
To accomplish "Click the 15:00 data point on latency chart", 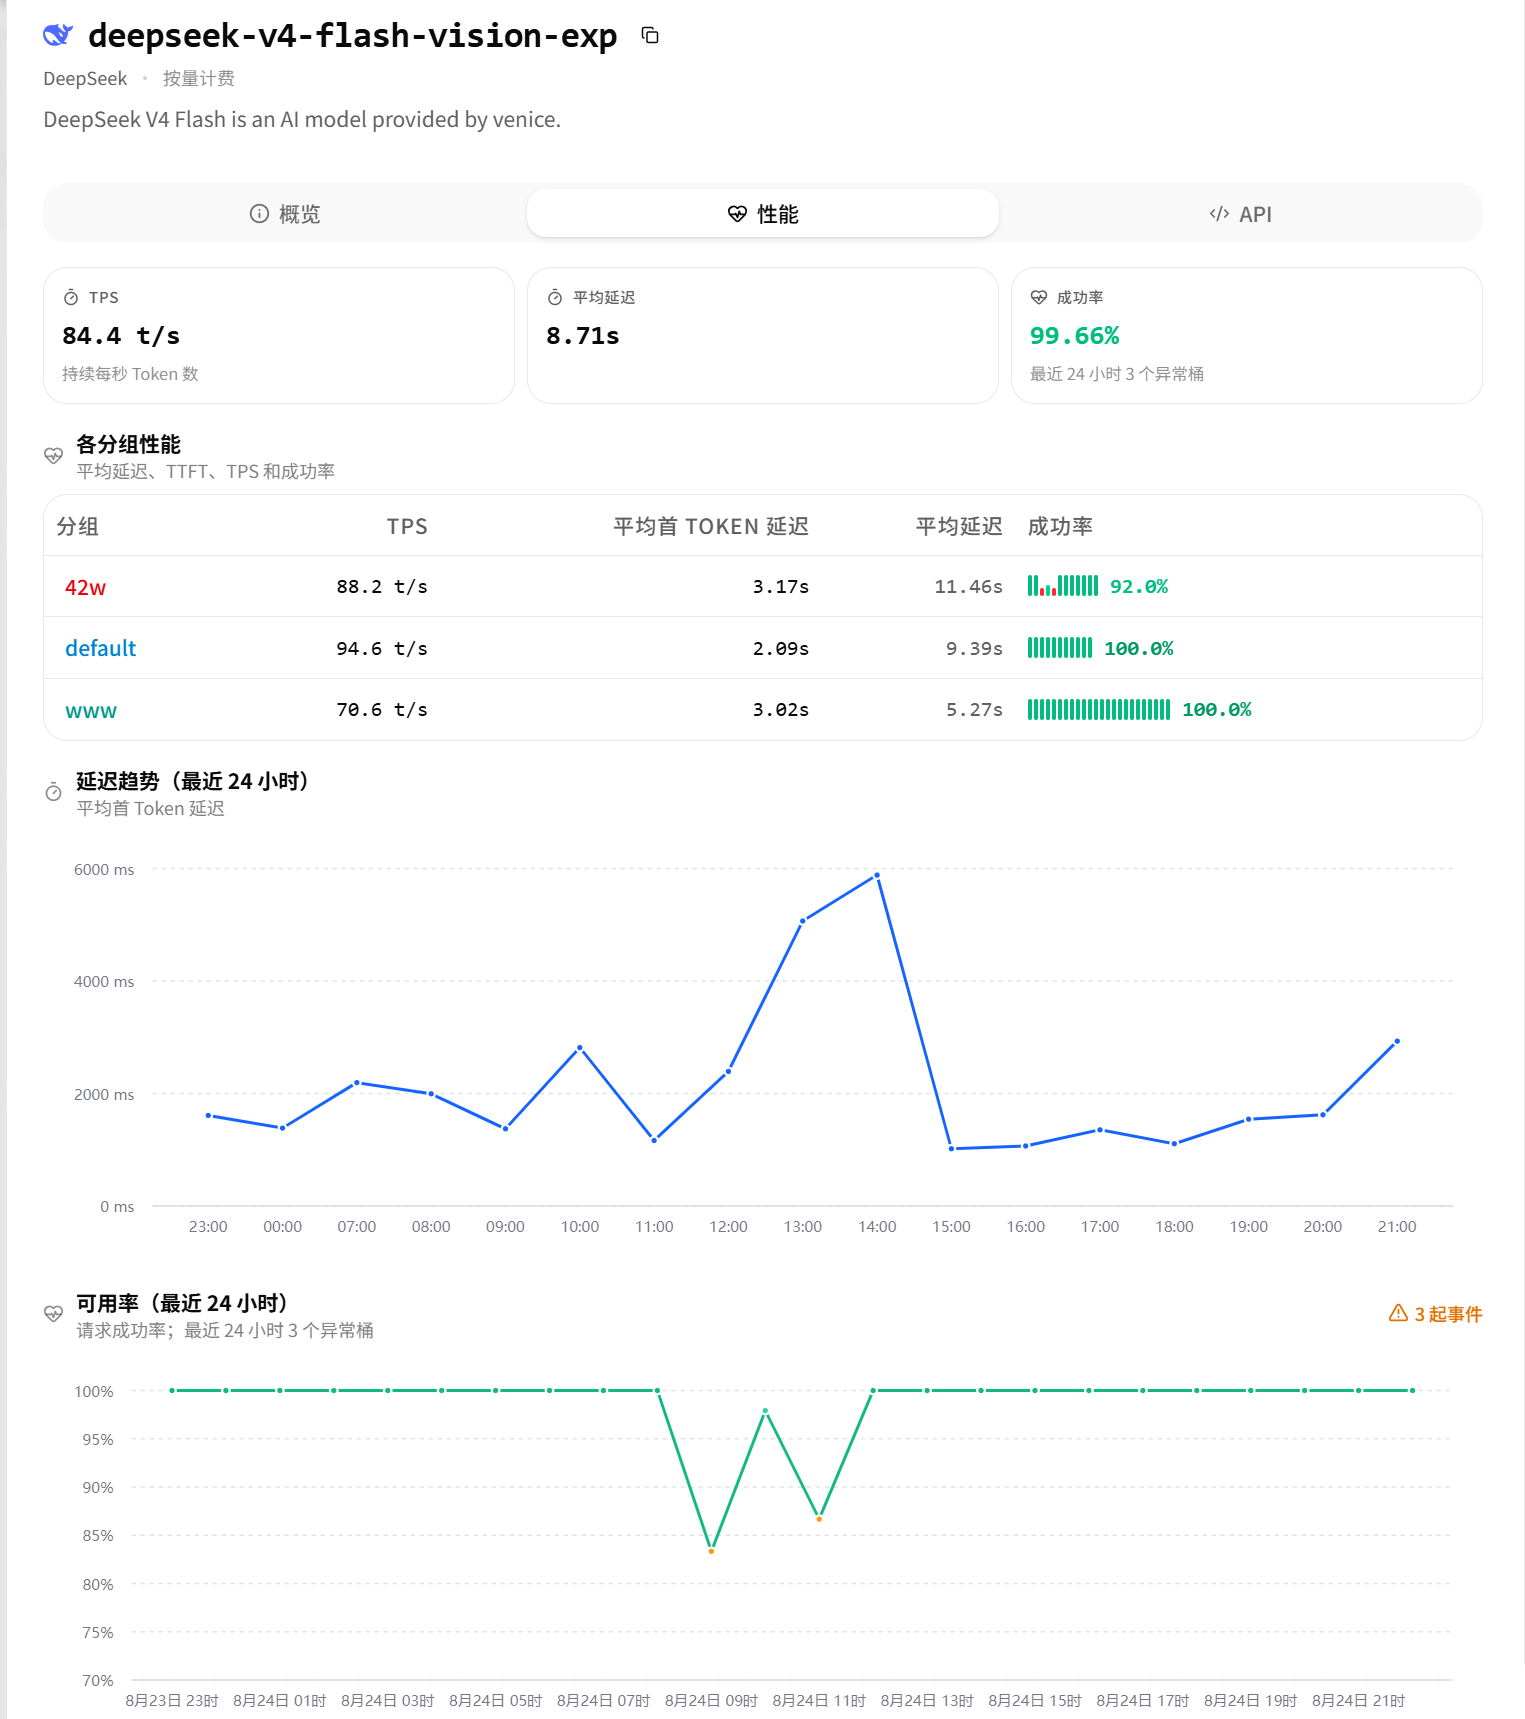I will [x=951, y=1149].
